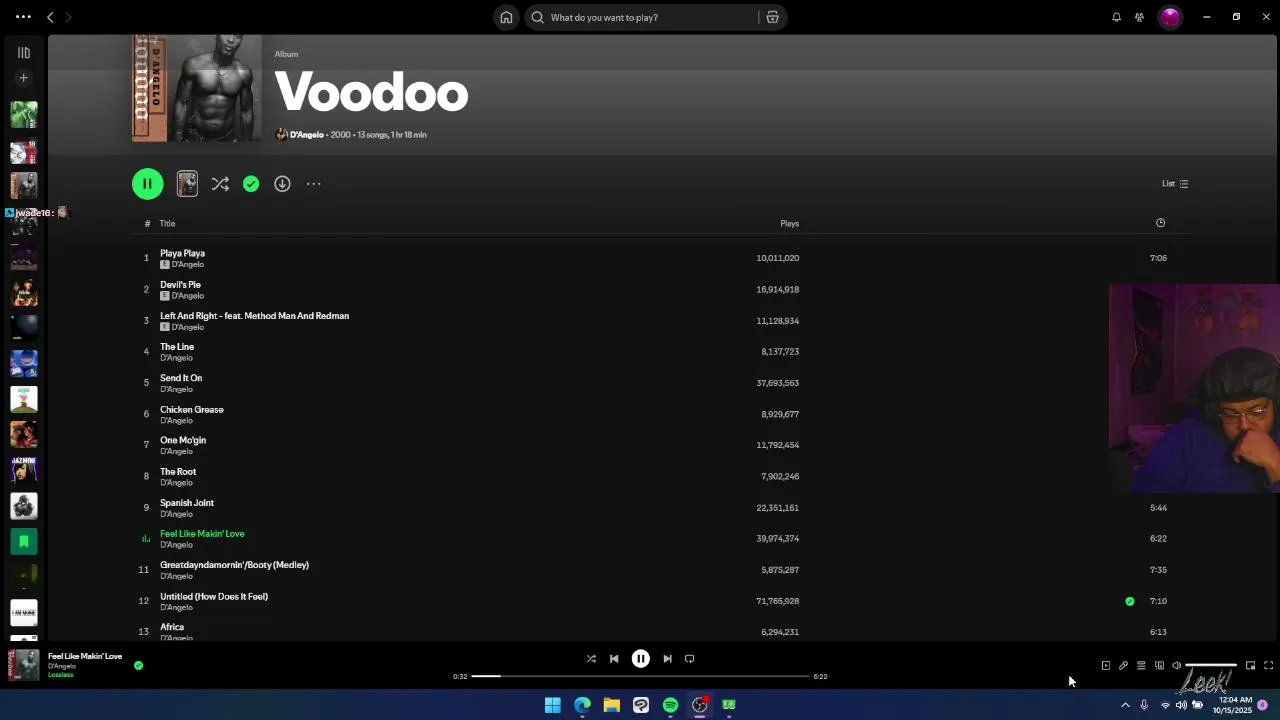Toggle the 6:22 total time display
Screen dimensions: 1280x720
pyautogui.click(x=820, y=676)
